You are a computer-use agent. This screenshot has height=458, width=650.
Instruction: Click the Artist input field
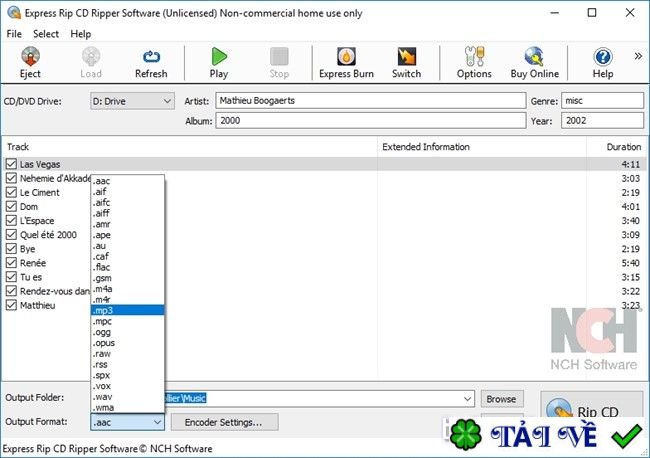371,101
